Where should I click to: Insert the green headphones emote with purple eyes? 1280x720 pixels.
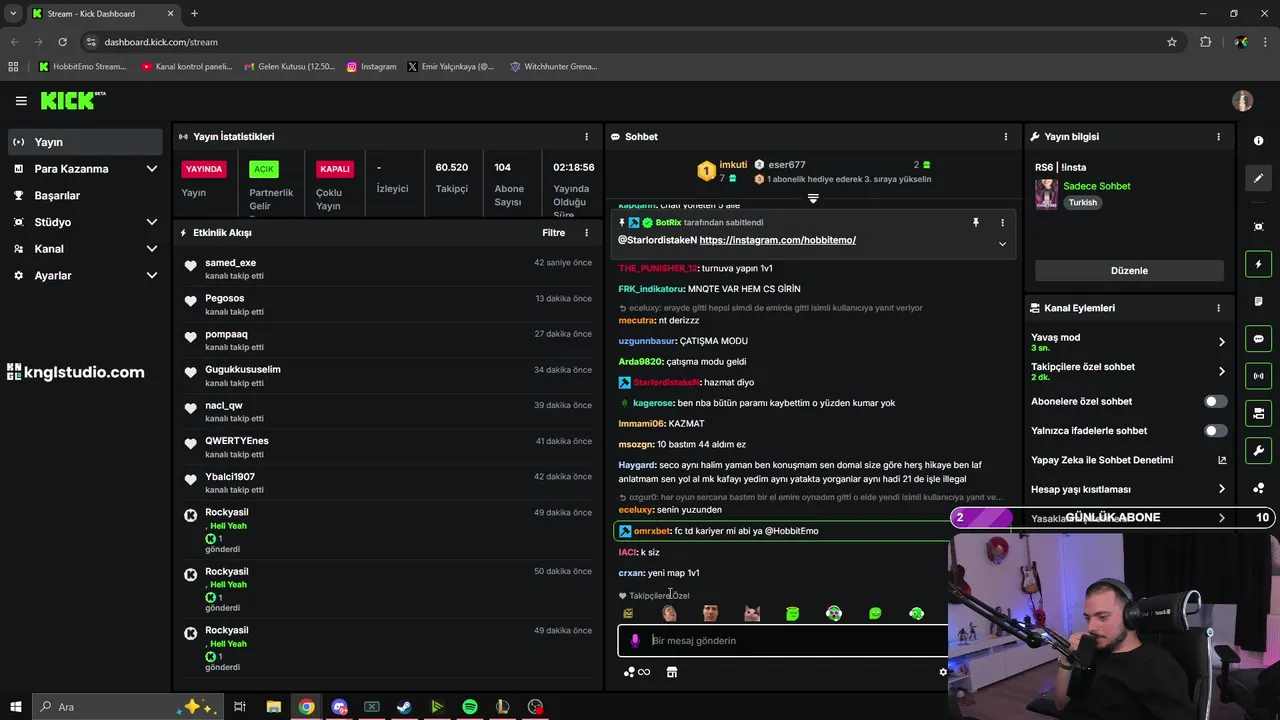[x=834, y=613]
